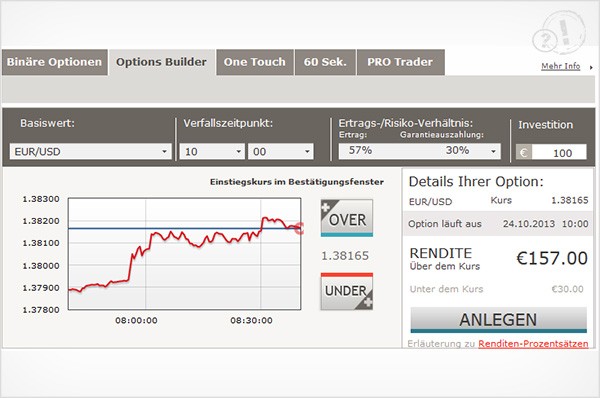Click the Details Ihrer Option heading
The width and height of the screenshot is (600, 398).
pyautogui.click(x=476, y=181)
